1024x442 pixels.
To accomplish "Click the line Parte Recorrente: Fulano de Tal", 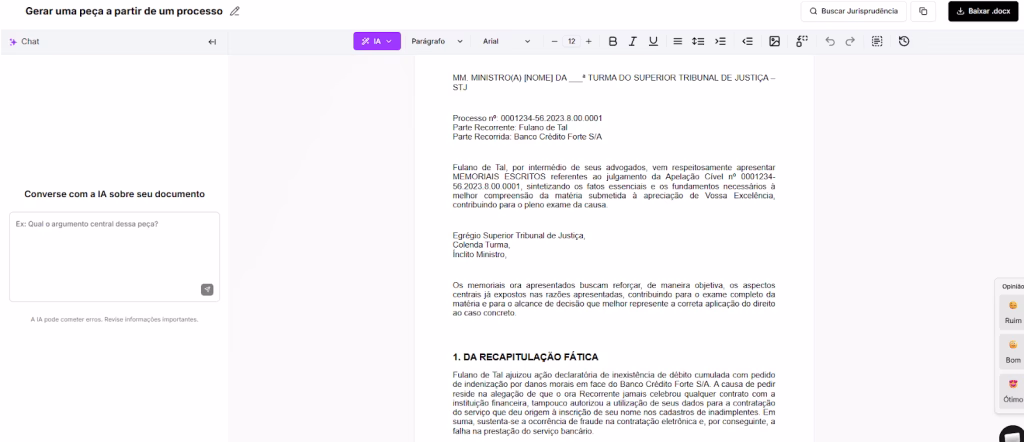I will [510, 127].
